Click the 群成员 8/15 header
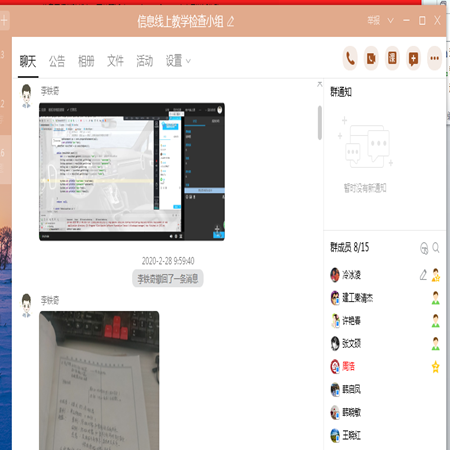The height and width of the screenshot is (450, 450). tap(350, 247)
